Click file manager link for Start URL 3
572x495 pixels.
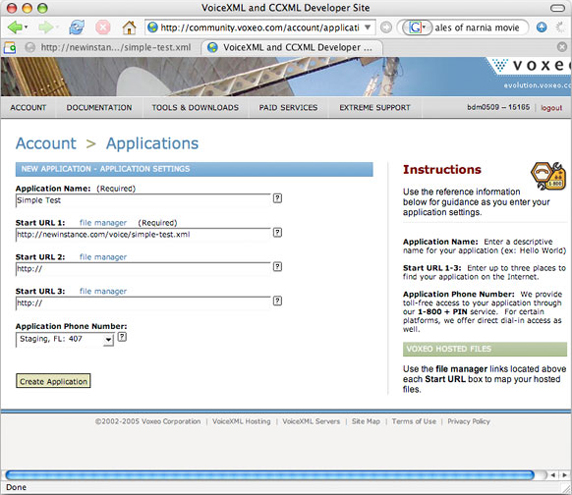[103, 291]
